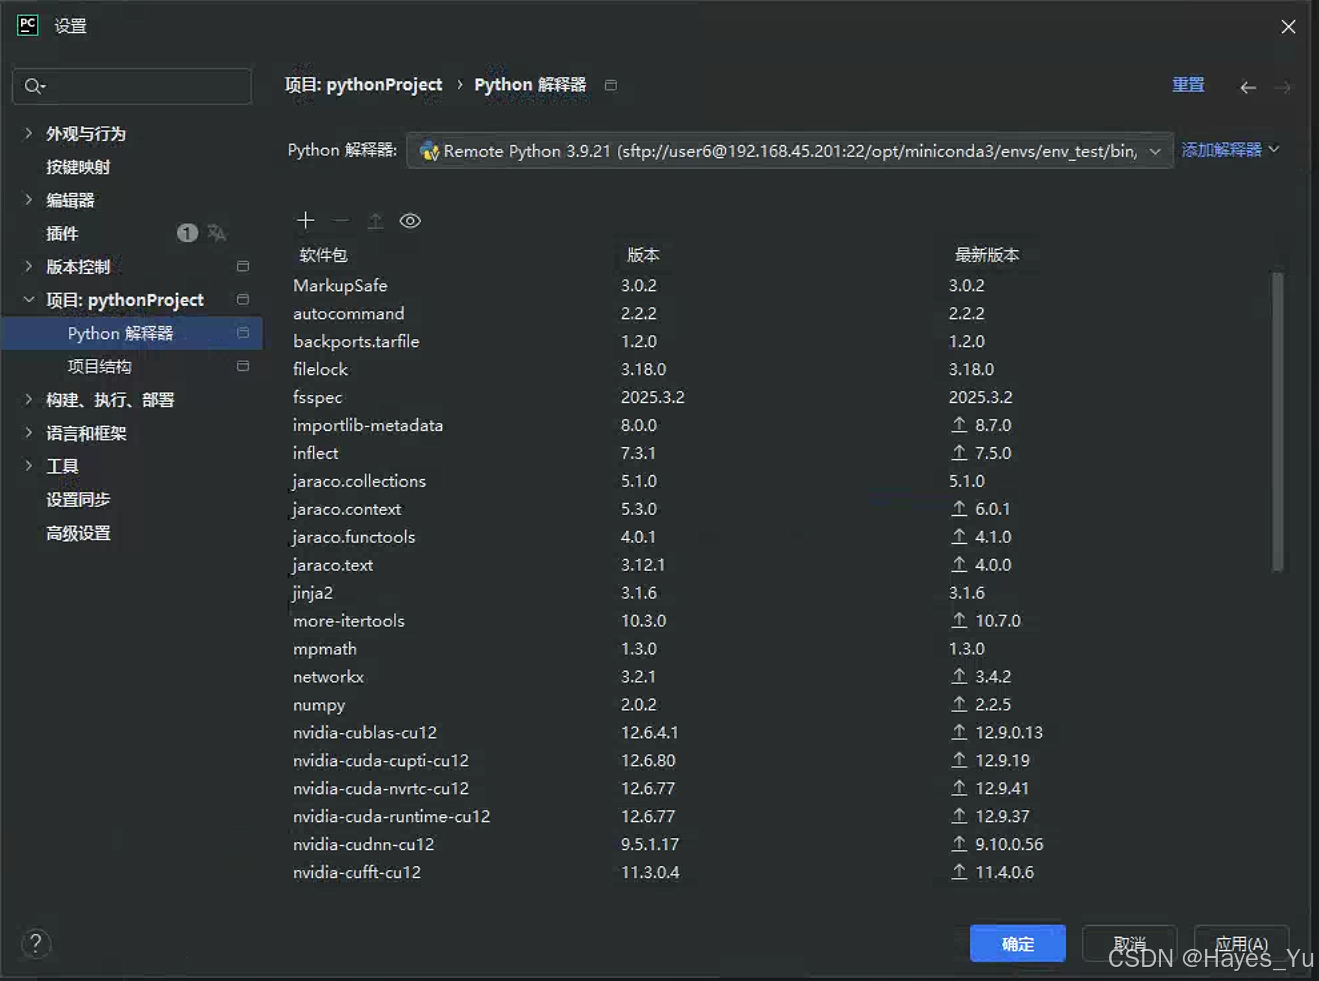Open the 添加解释器 dropdown link

click(1230, 150)
